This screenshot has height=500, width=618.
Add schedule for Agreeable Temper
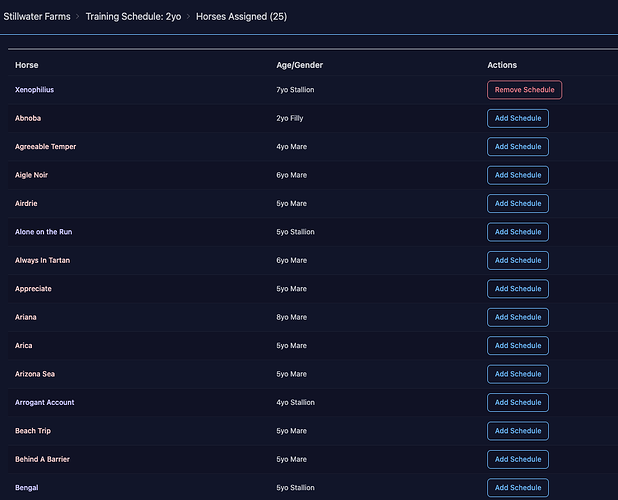[x=517, y=147]
